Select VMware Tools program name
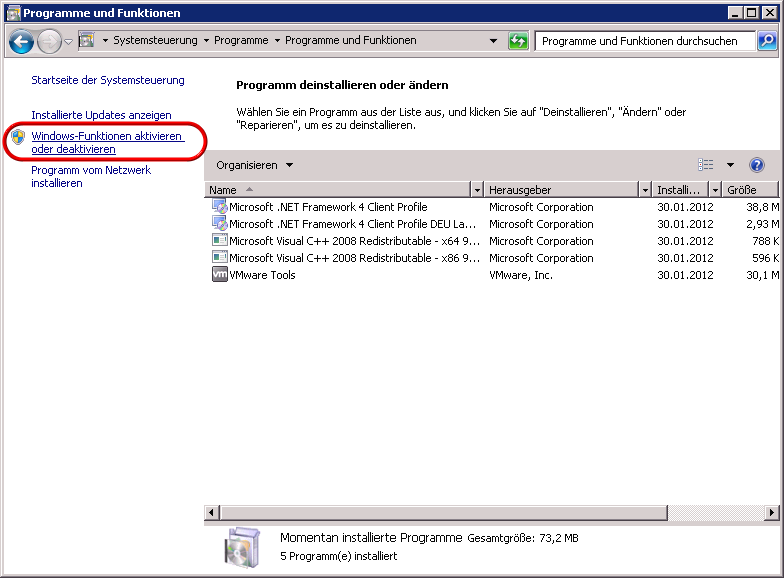Screen dimensions: 784x578 [262, 274]
